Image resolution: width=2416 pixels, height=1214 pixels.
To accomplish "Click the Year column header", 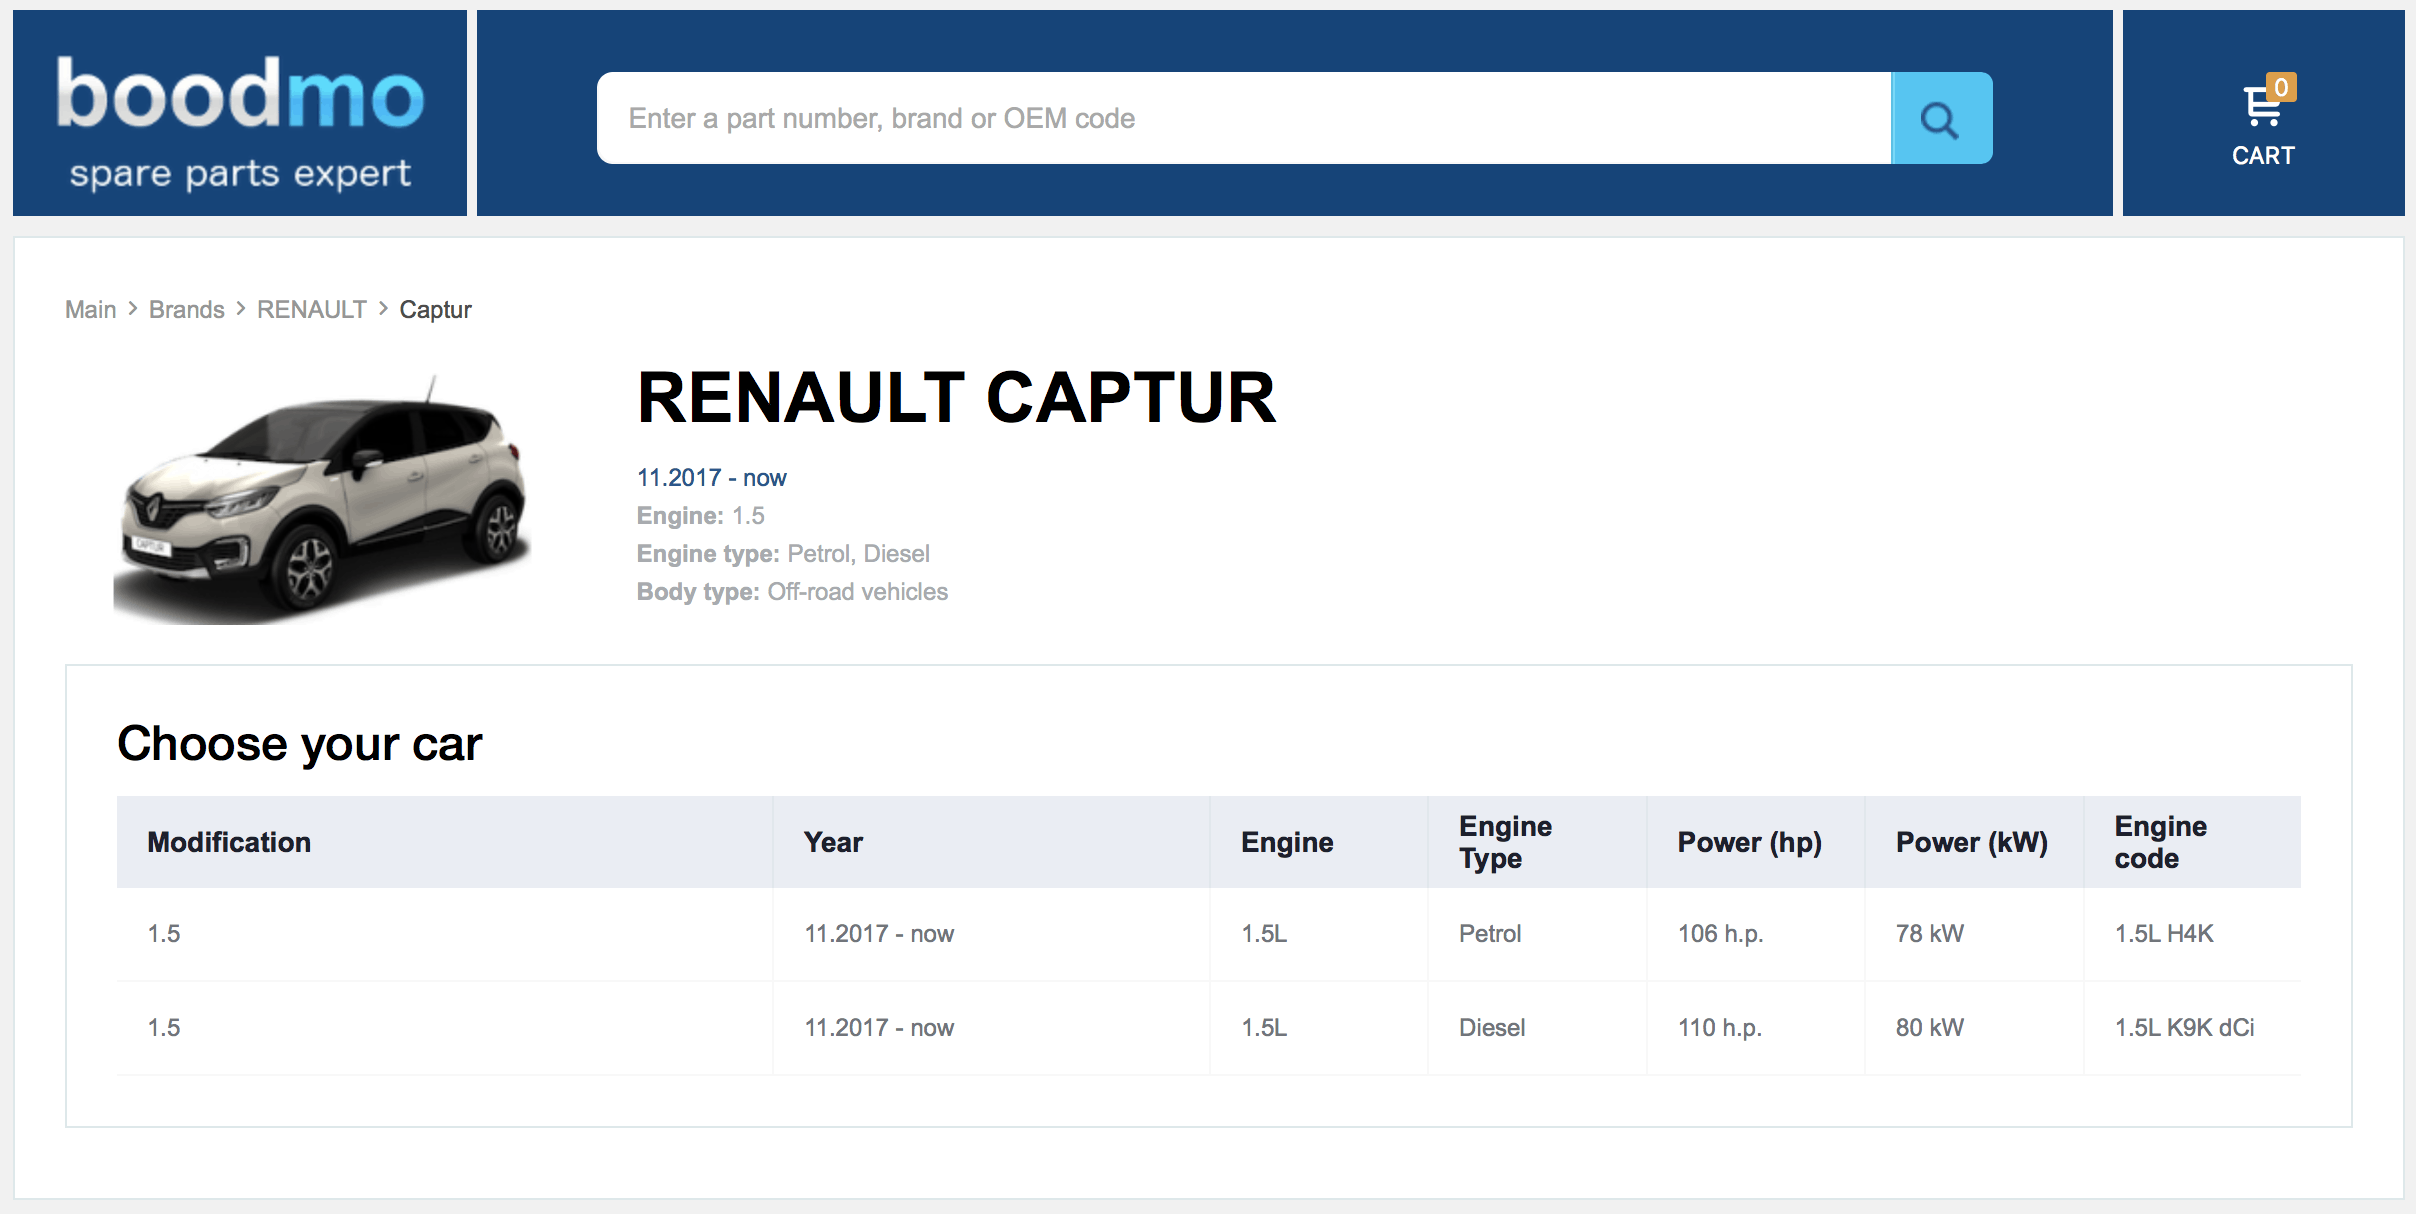I will click(832, 843).
